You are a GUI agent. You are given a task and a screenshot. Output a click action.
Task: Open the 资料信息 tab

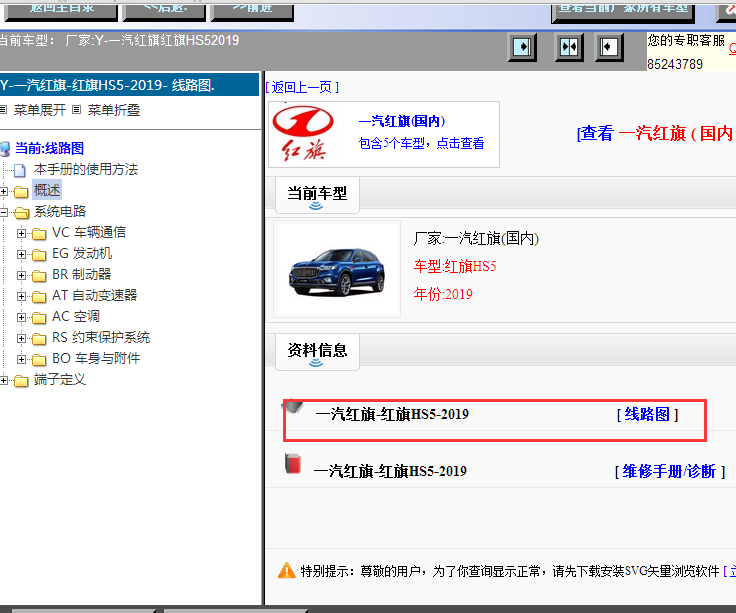tap(317, 352)
